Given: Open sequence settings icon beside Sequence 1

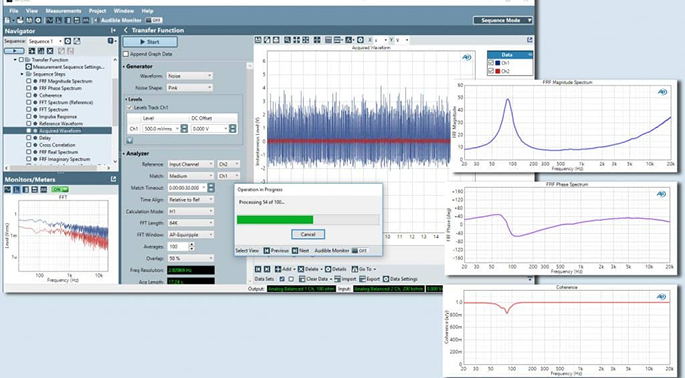Looking at the screenshot, I should point(68,41).
